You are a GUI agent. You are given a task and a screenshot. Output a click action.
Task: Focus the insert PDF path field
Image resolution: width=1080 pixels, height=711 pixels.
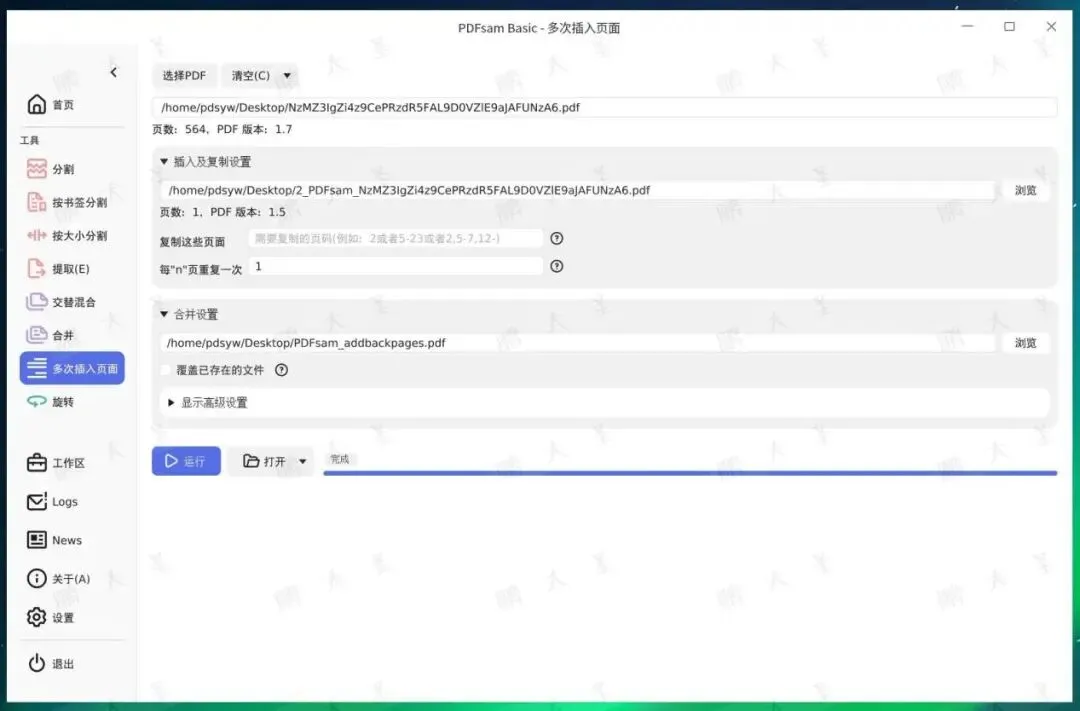point(577,190)
